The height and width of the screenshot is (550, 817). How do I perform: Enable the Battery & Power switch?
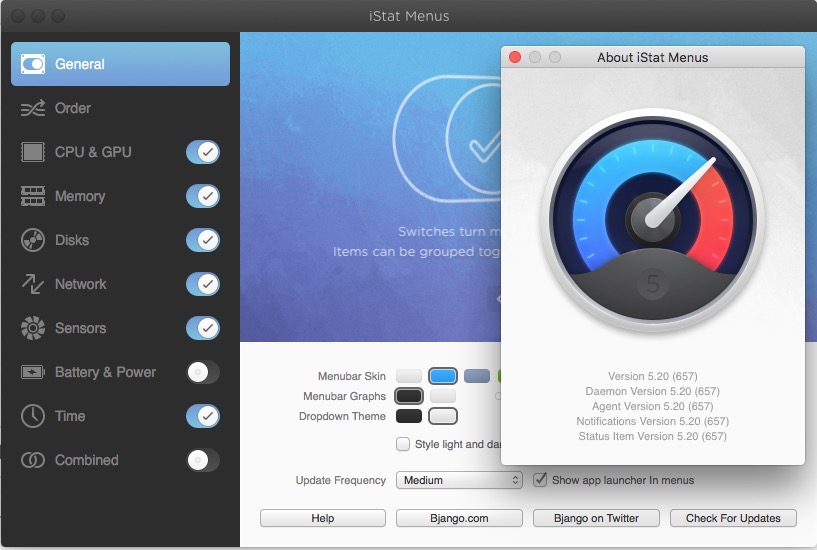tap(203, 372)
